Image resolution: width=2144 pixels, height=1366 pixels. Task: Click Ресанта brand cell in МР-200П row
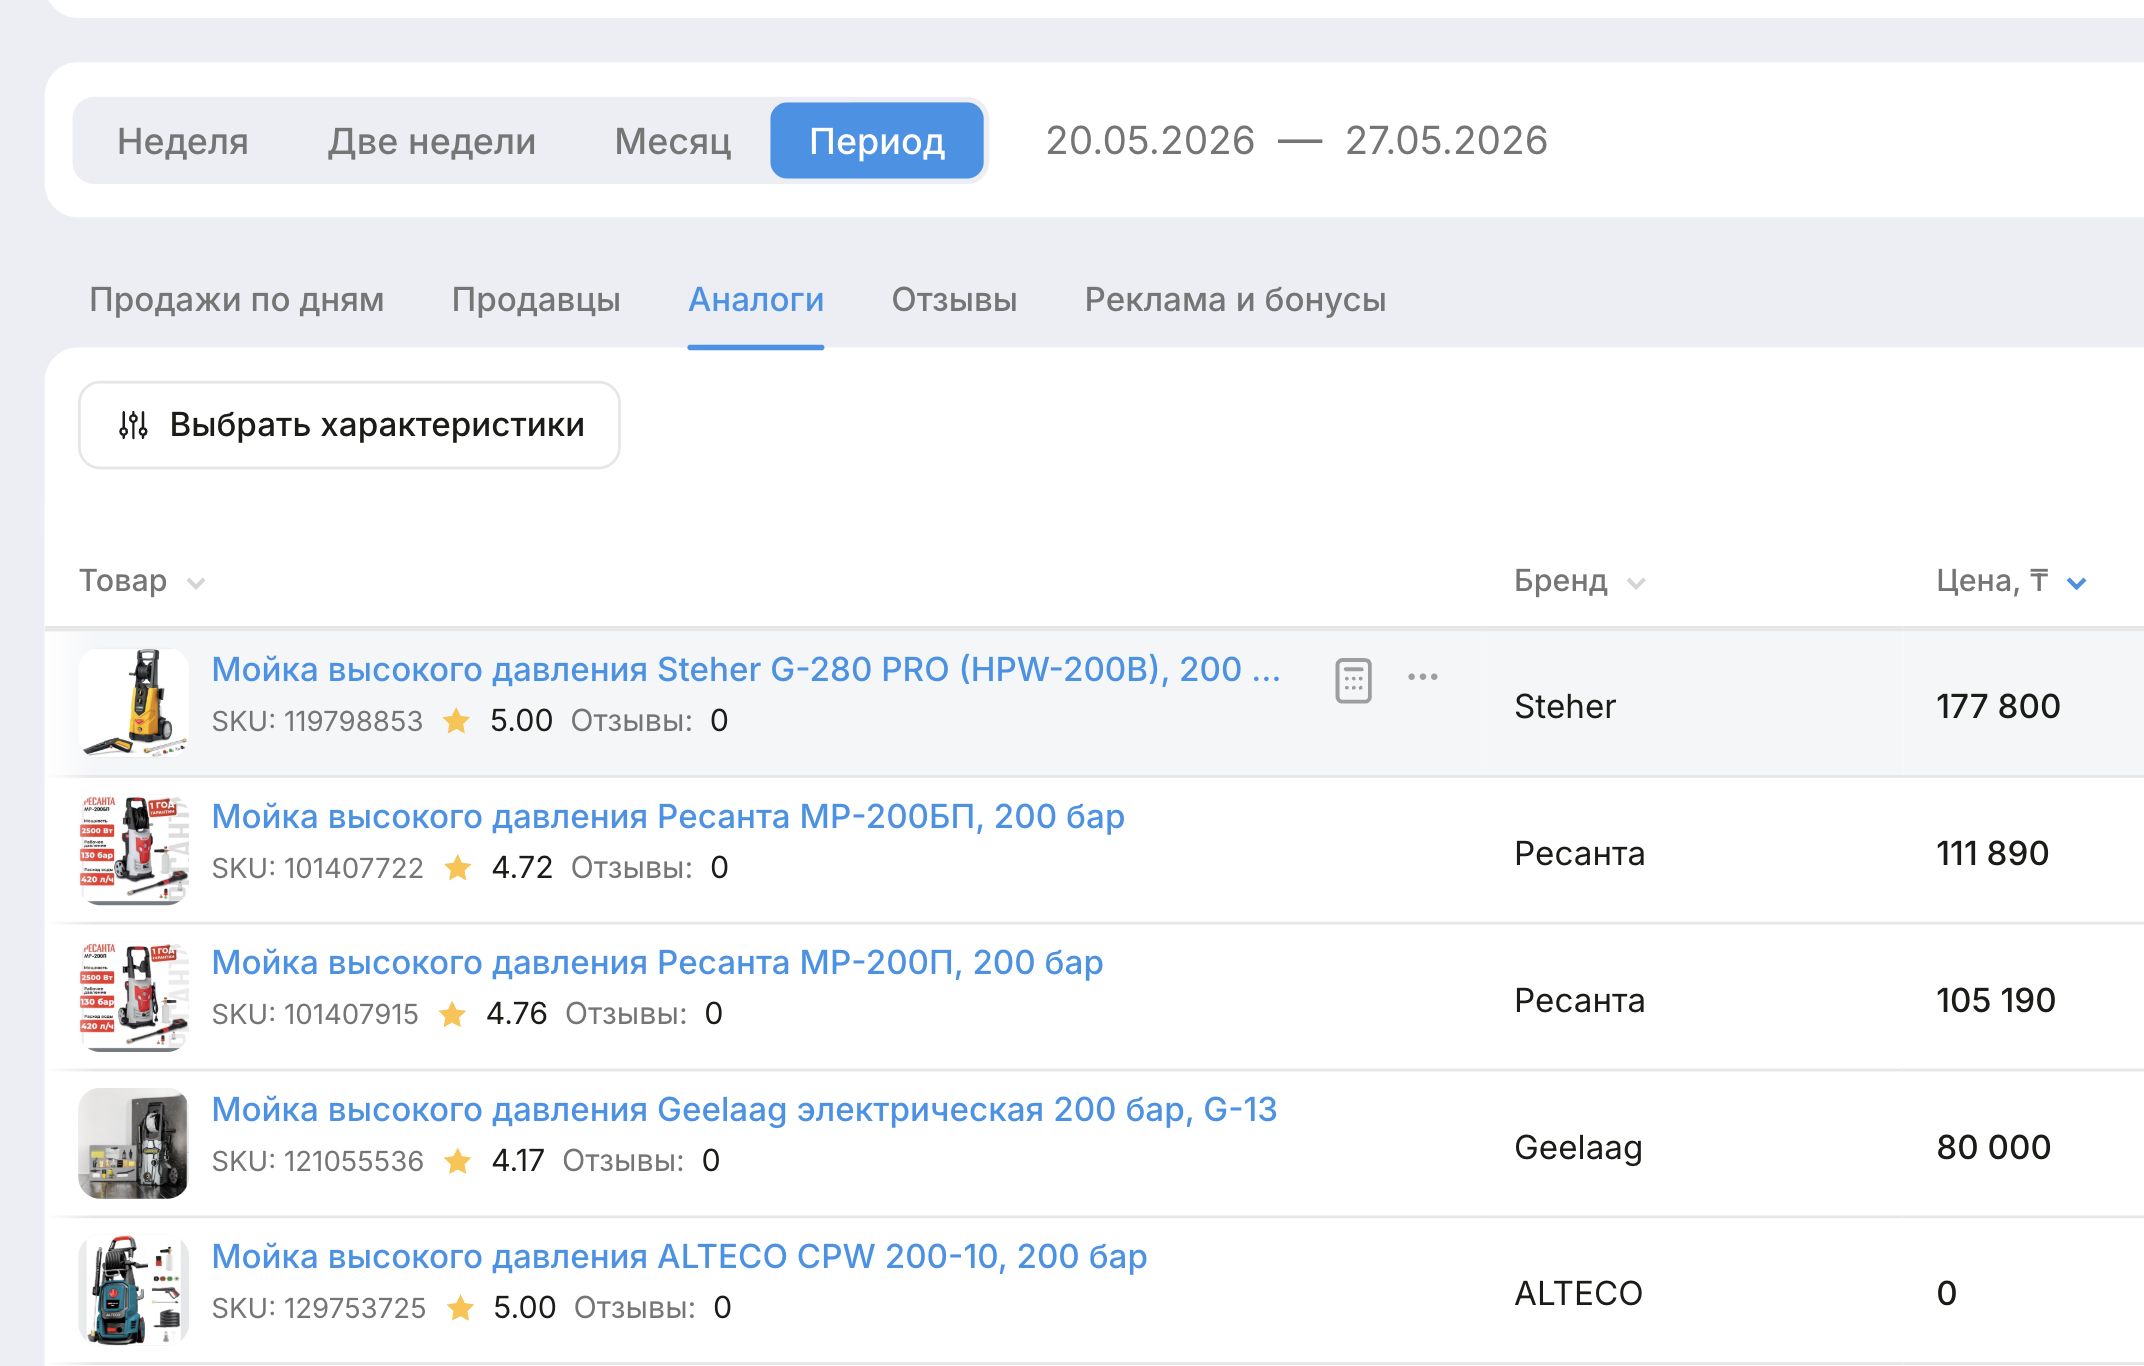1579,1000
